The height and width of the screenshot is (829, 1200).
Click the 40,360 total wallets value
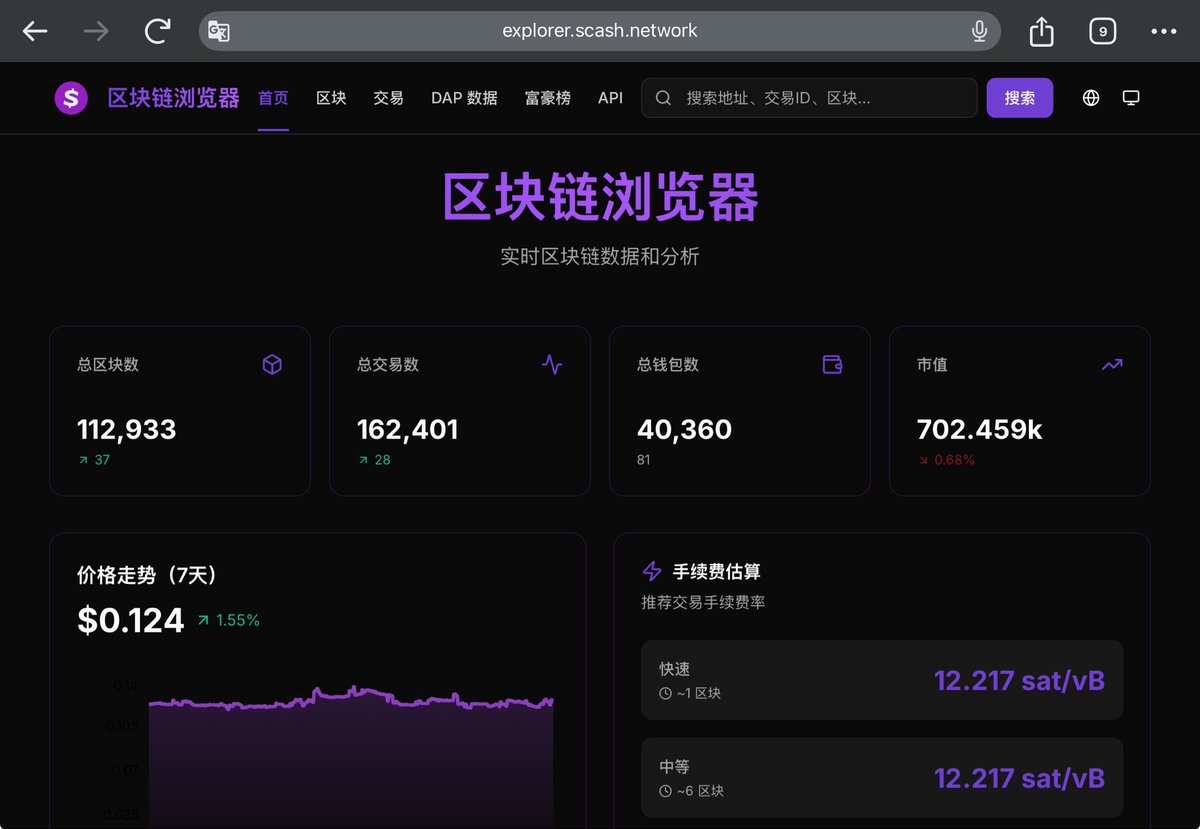(684, 430)
